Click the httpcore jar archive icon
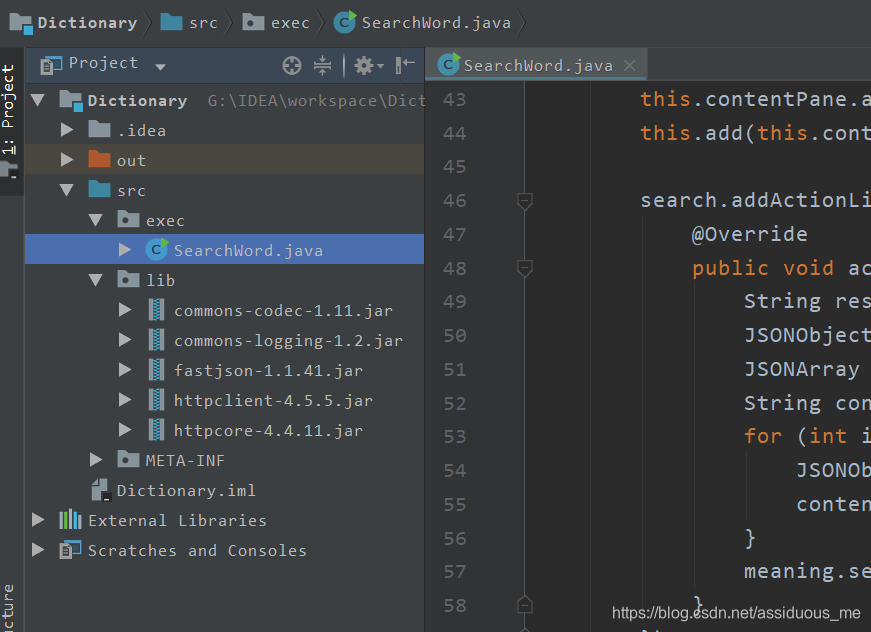871x632 pixels. tap(157, 430)
